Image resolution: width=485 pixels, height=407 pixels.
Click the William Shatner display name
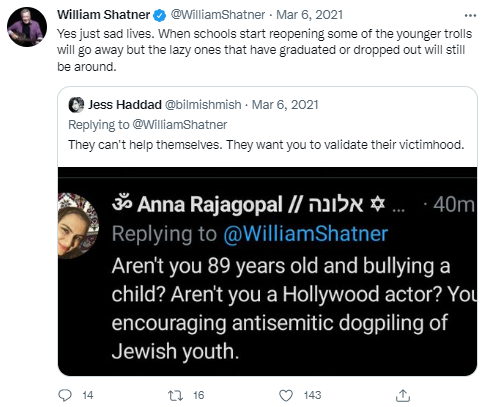click(x=104, y=15)
